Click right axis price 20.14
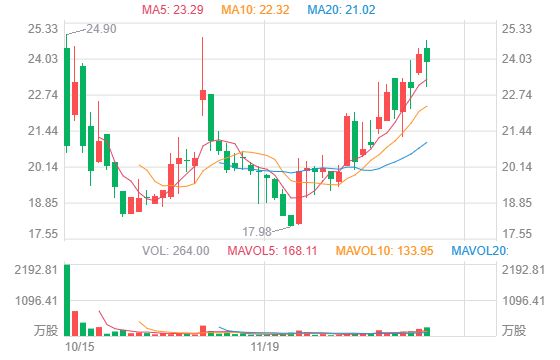This screenshot has width=560, height=360. (x=517, y=167)
